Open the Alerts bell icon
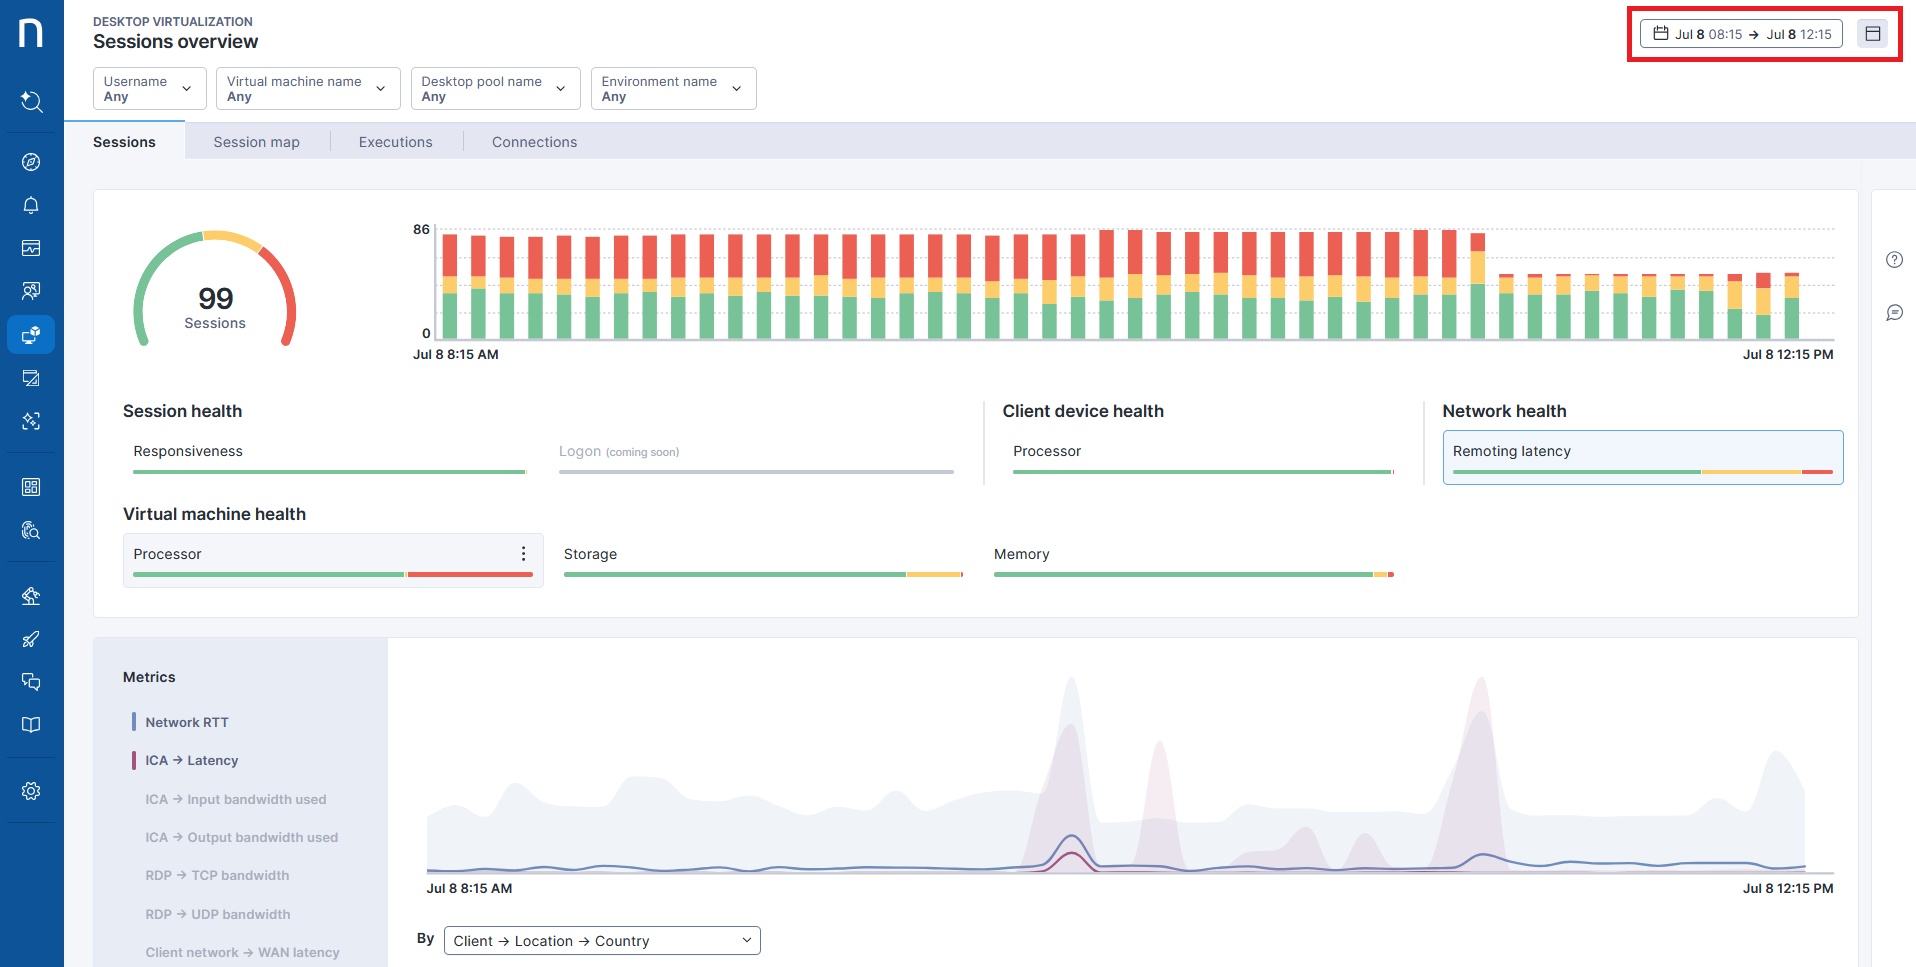The height and width of the screenshot is (967, 1916). (x=31, y=205)
